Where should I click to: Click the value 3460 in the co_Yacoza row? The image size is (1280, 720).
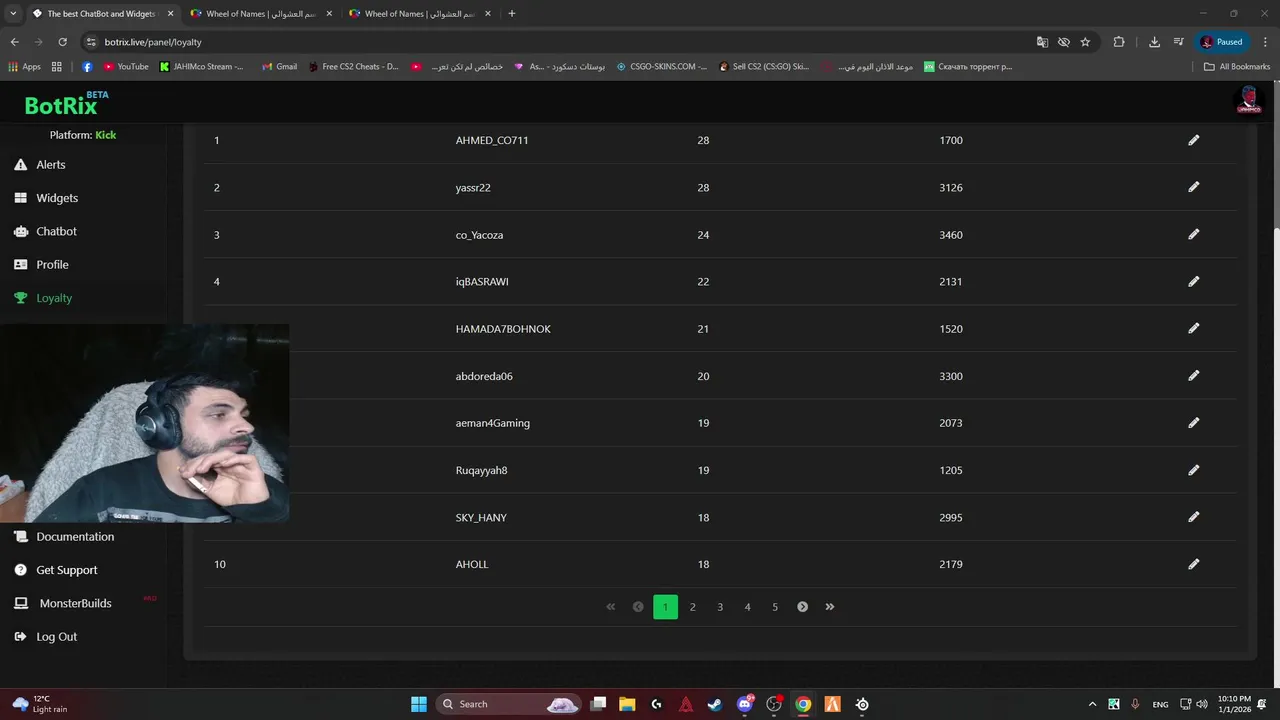pyautogui.click(x=951, y=235)
